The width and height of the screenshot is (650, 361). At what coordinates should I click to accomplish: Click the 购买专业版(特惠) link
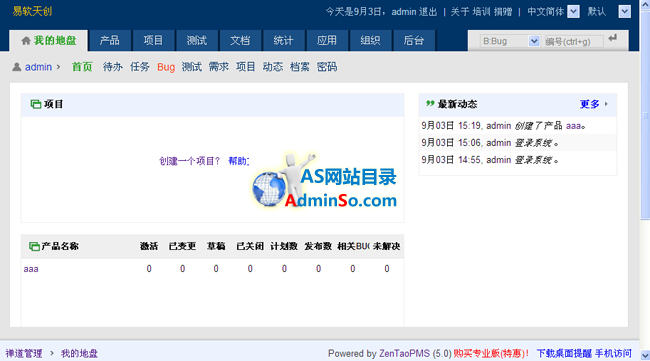point(491,354)
